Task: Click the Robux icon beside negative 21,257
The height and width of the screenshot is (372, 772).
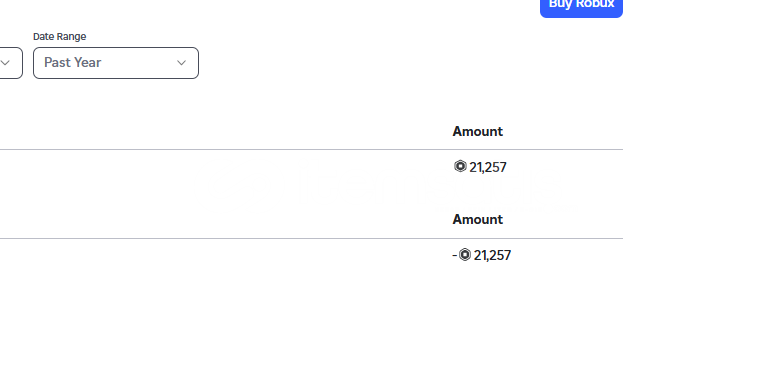Action: [x=465, y=254]
